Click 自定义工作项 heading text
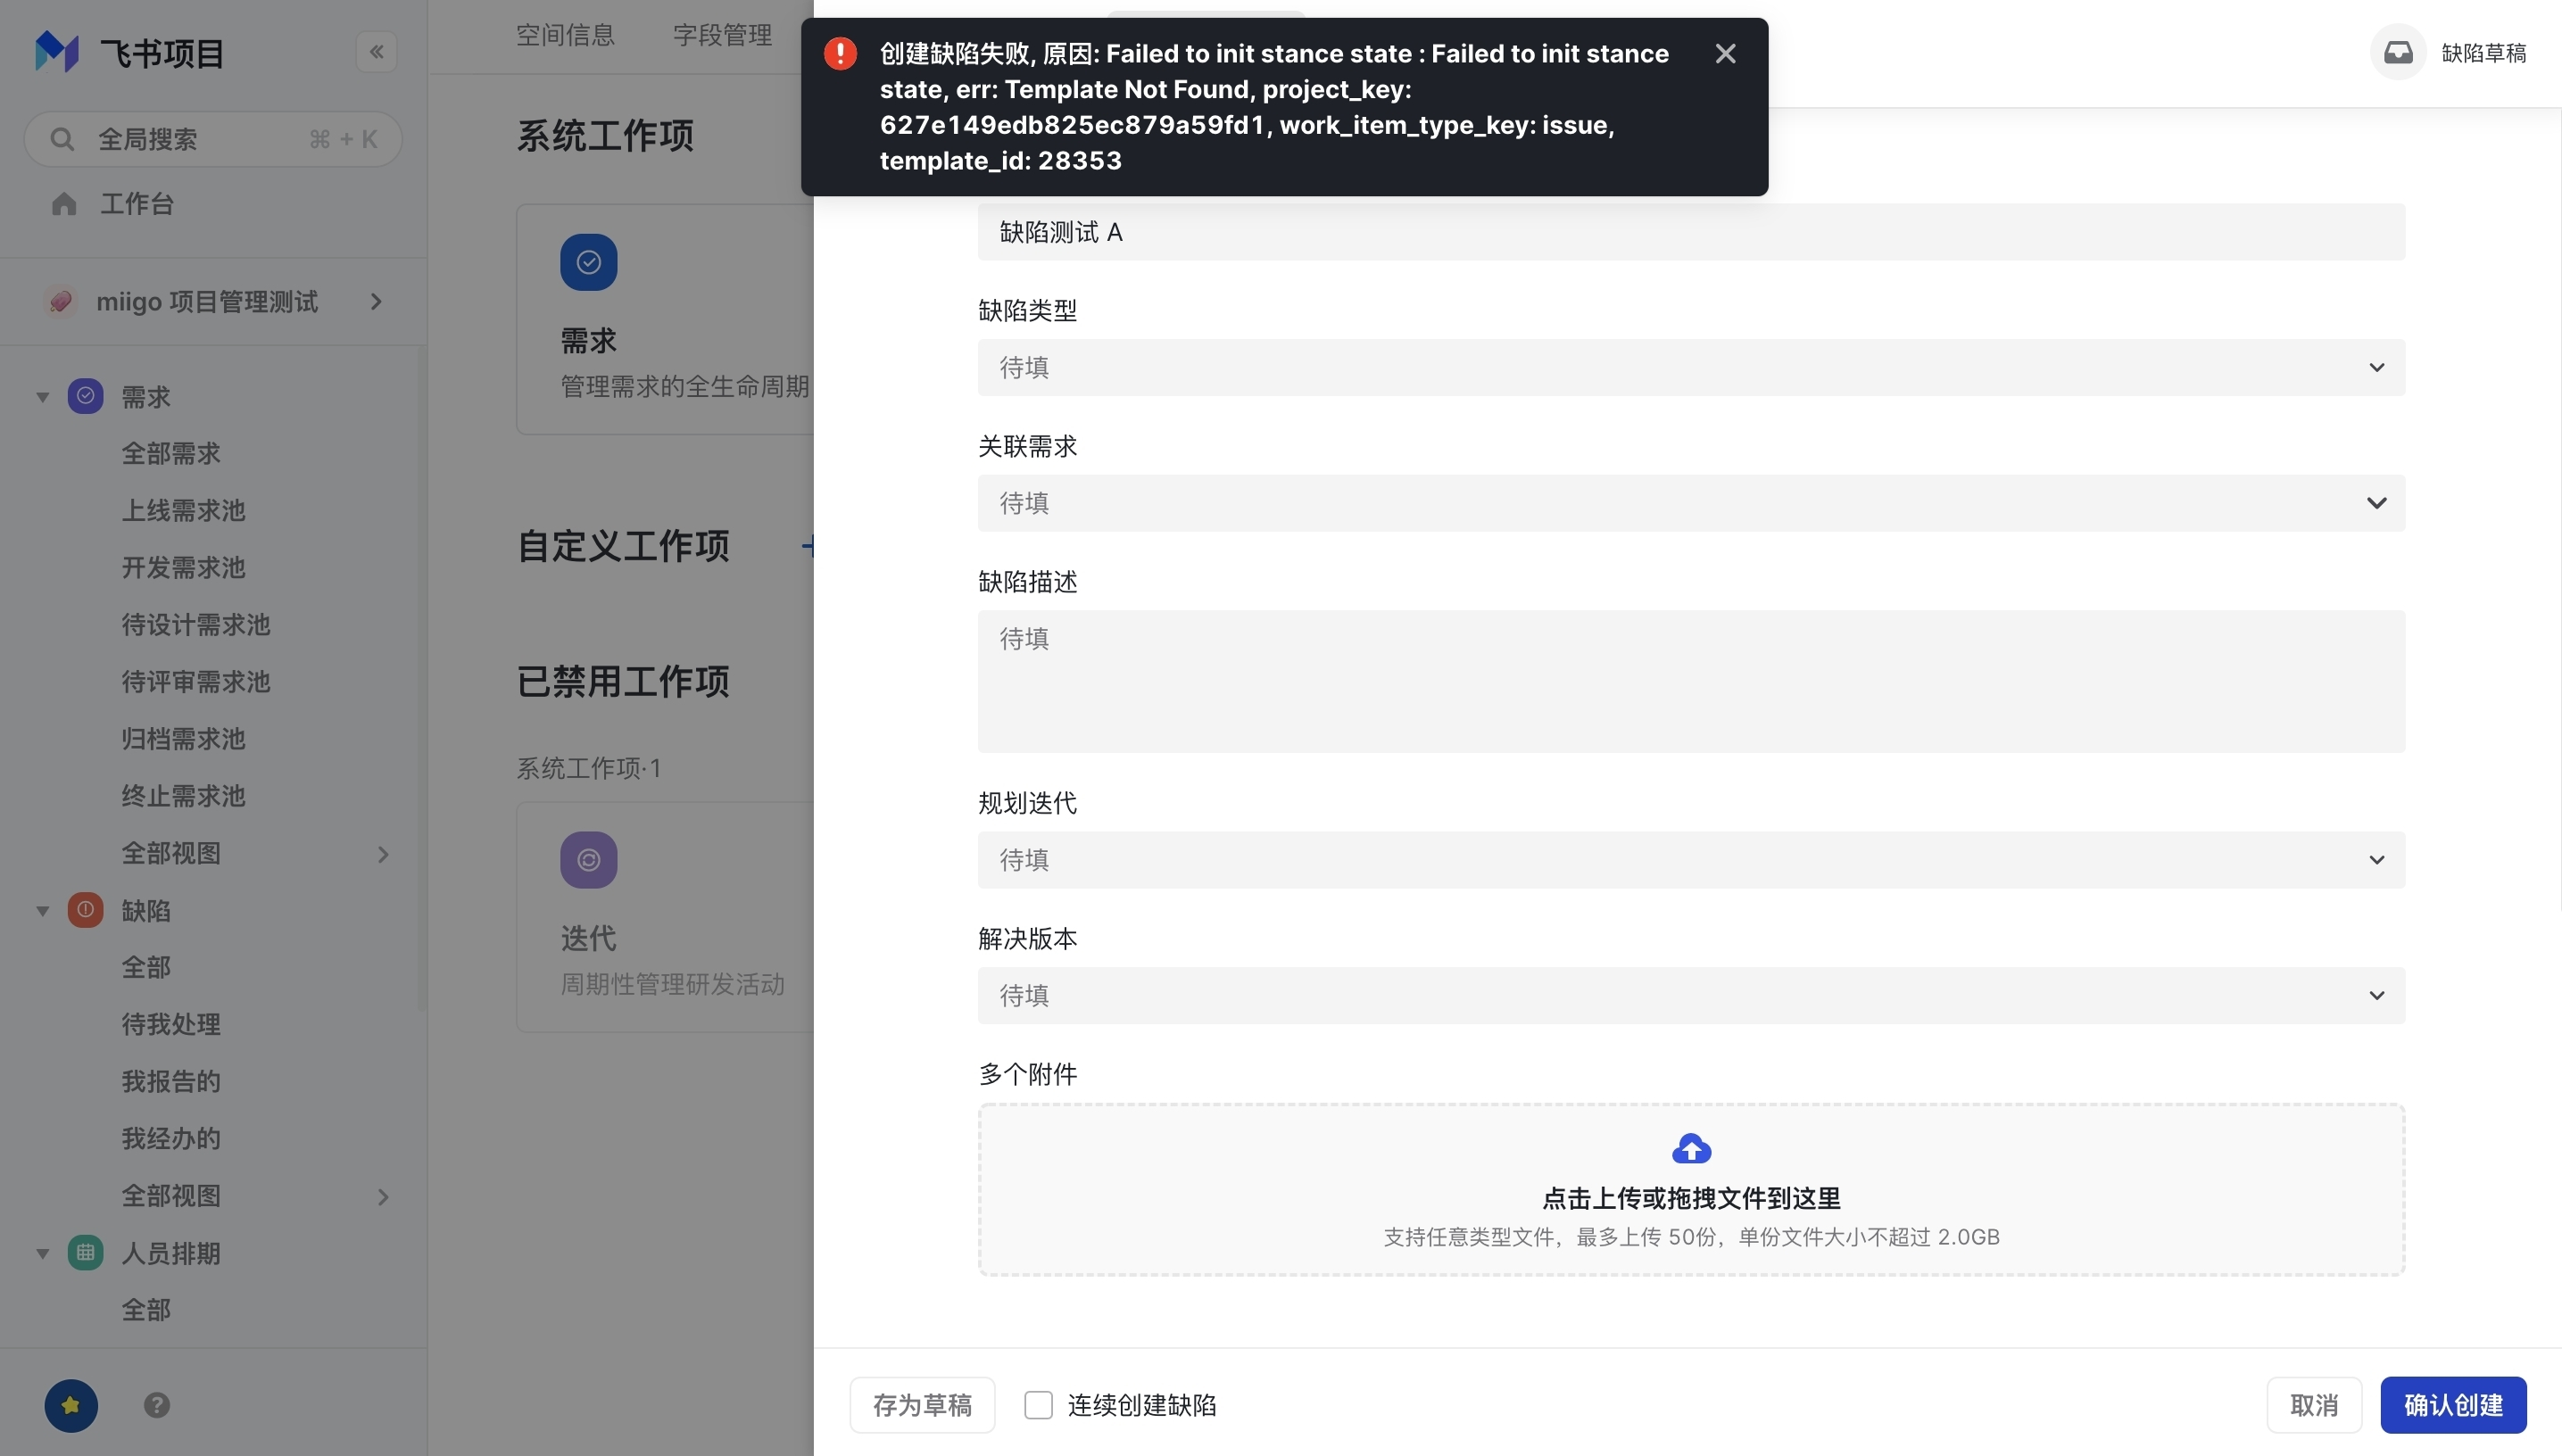2562x1456 pixels. point(623,546)
